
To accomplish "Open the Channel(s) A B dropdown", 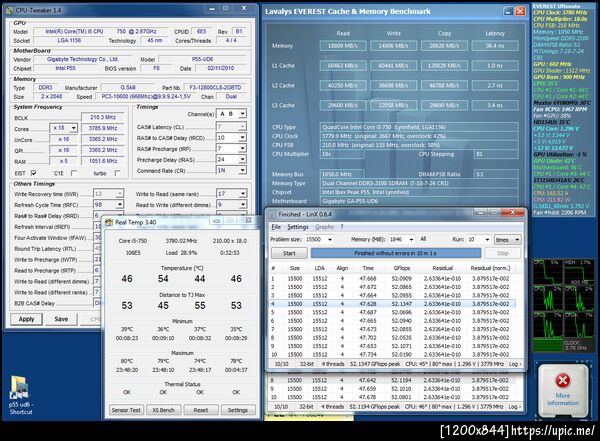I will (x=242, y=114).
